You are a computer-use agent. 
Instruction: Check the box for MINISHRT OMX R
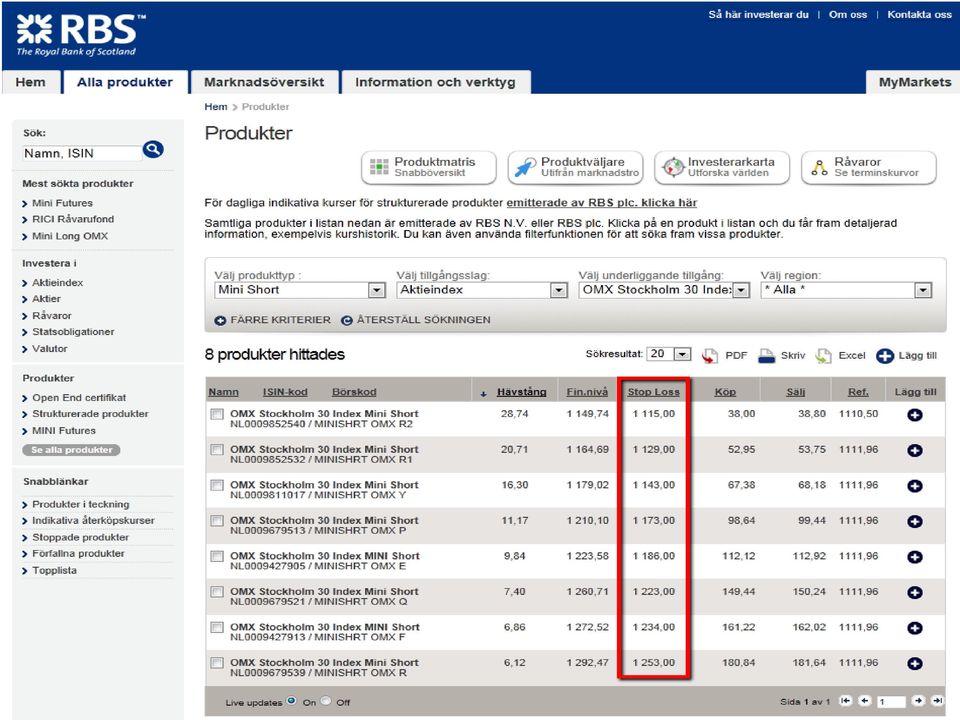(217, 663)
